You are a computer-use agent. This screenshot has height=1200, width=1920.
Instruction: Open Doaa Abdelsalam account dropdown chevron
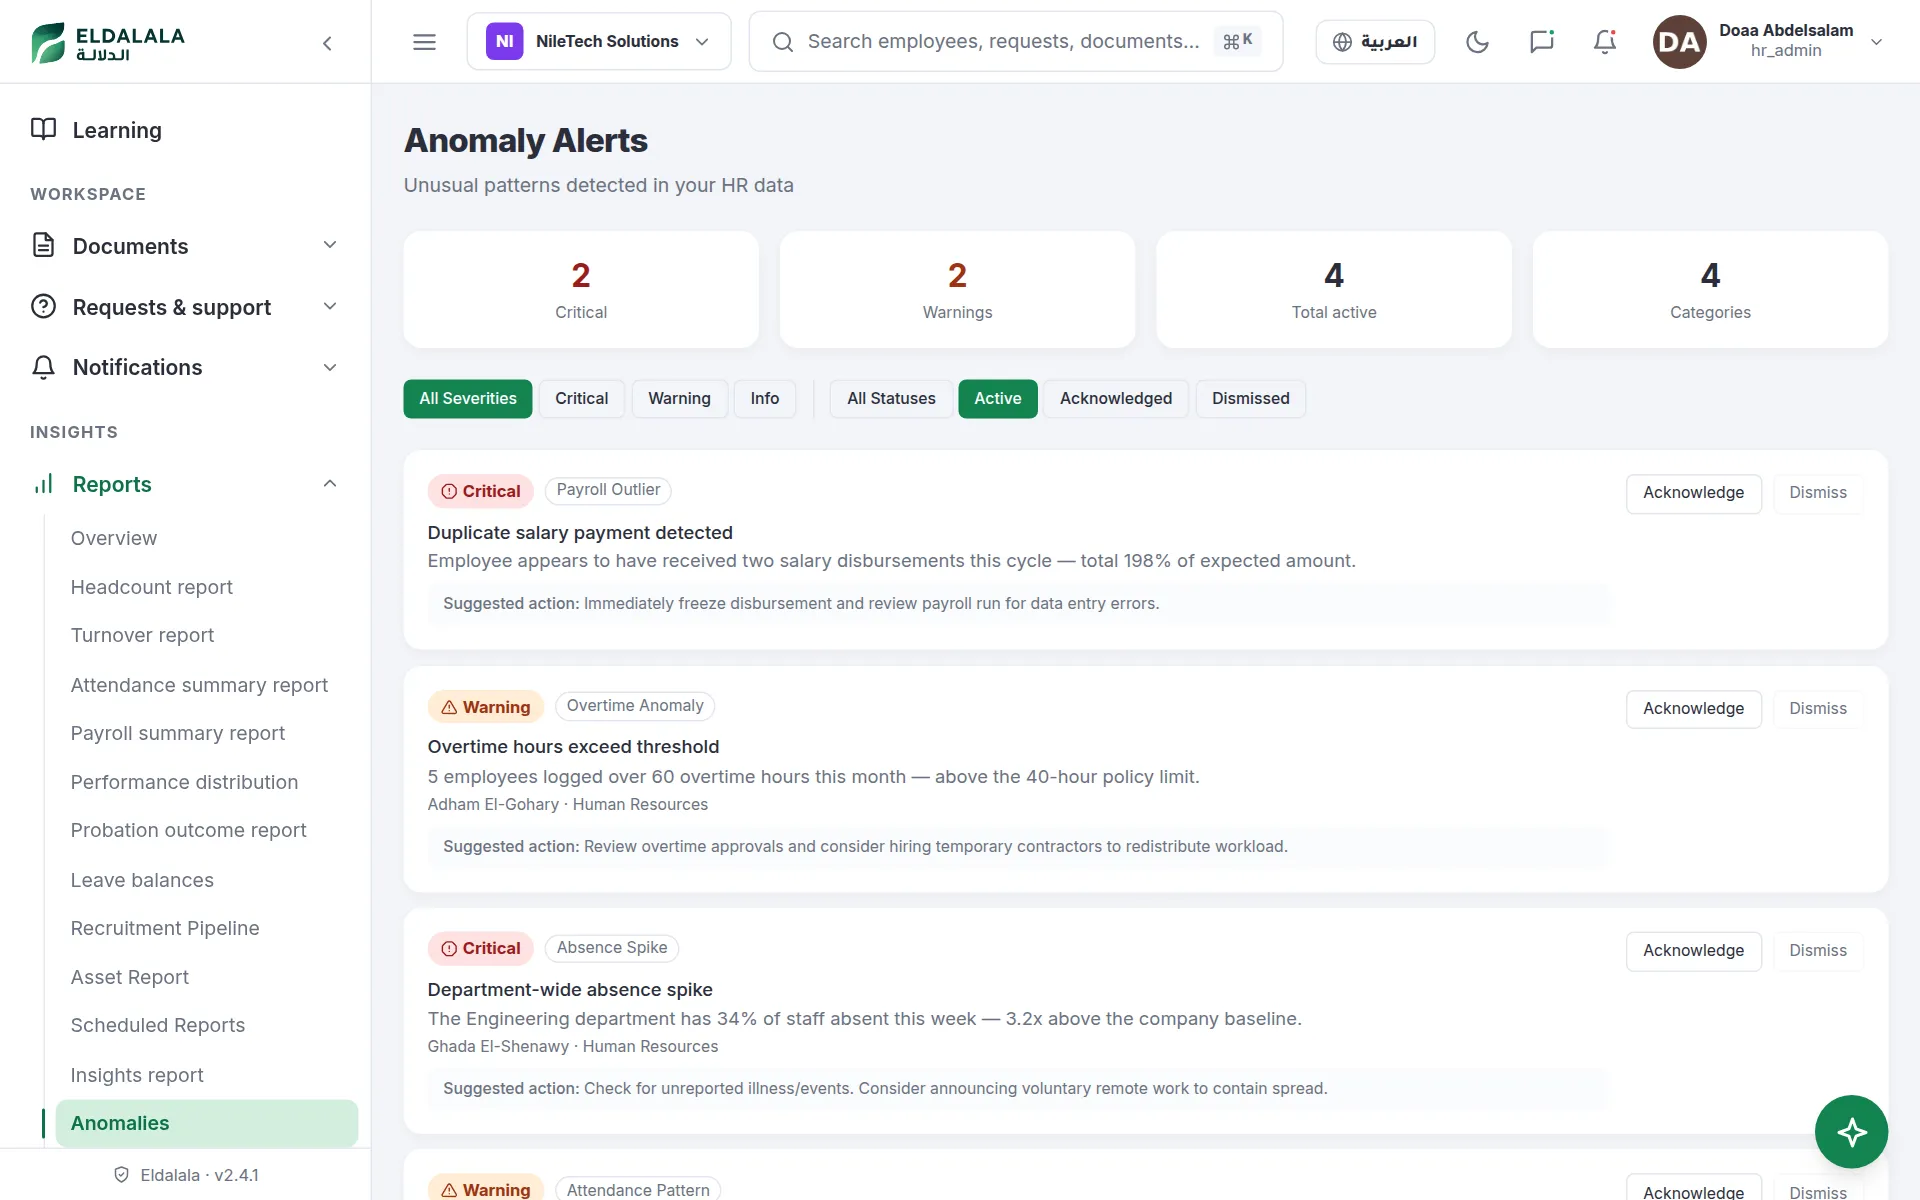pyautogui.click(x=1877, y=42)
